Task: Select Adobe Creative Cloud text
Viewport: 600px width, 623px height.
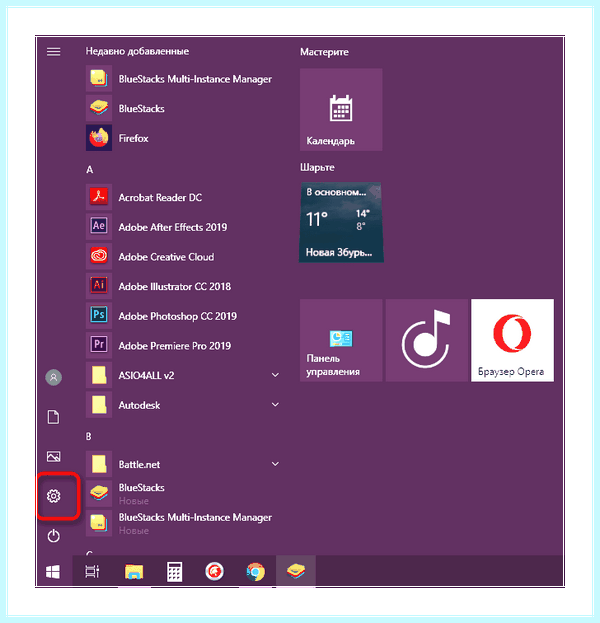Action: [x=166, y=257]
